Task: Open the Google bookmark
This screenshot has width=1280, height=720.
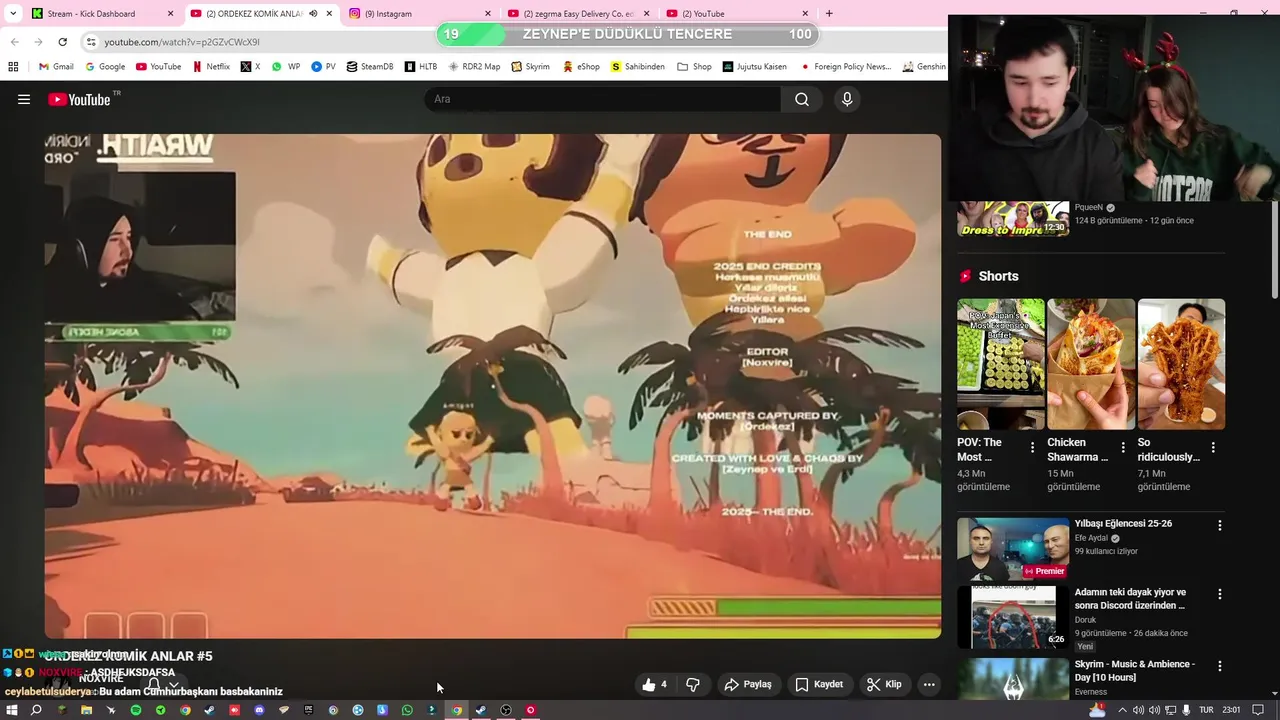Action: (x=105, y=66)
